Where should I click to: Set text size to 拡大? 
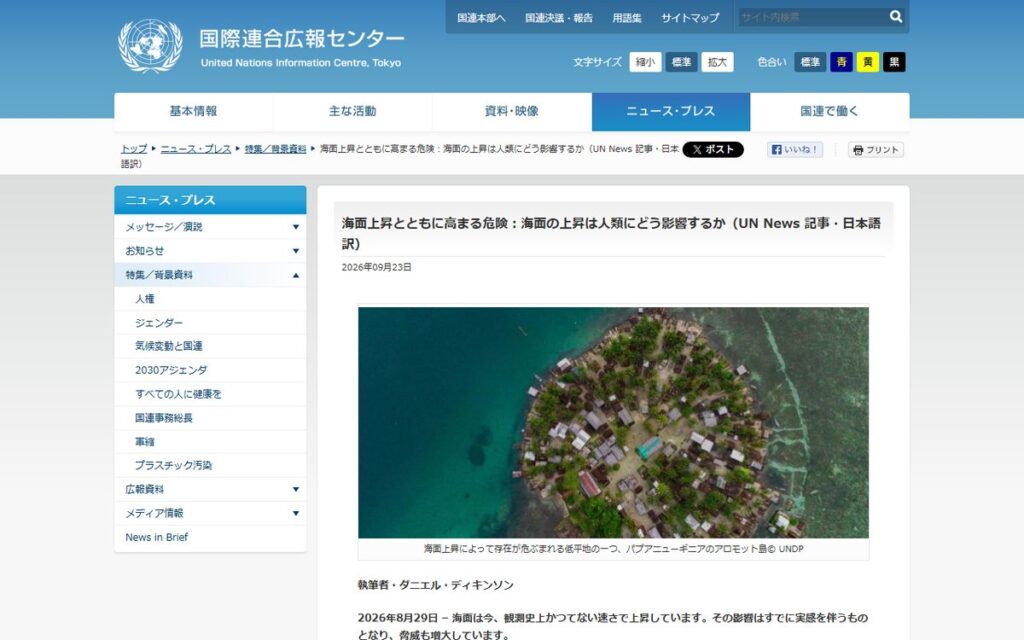[x=717, y=62]
